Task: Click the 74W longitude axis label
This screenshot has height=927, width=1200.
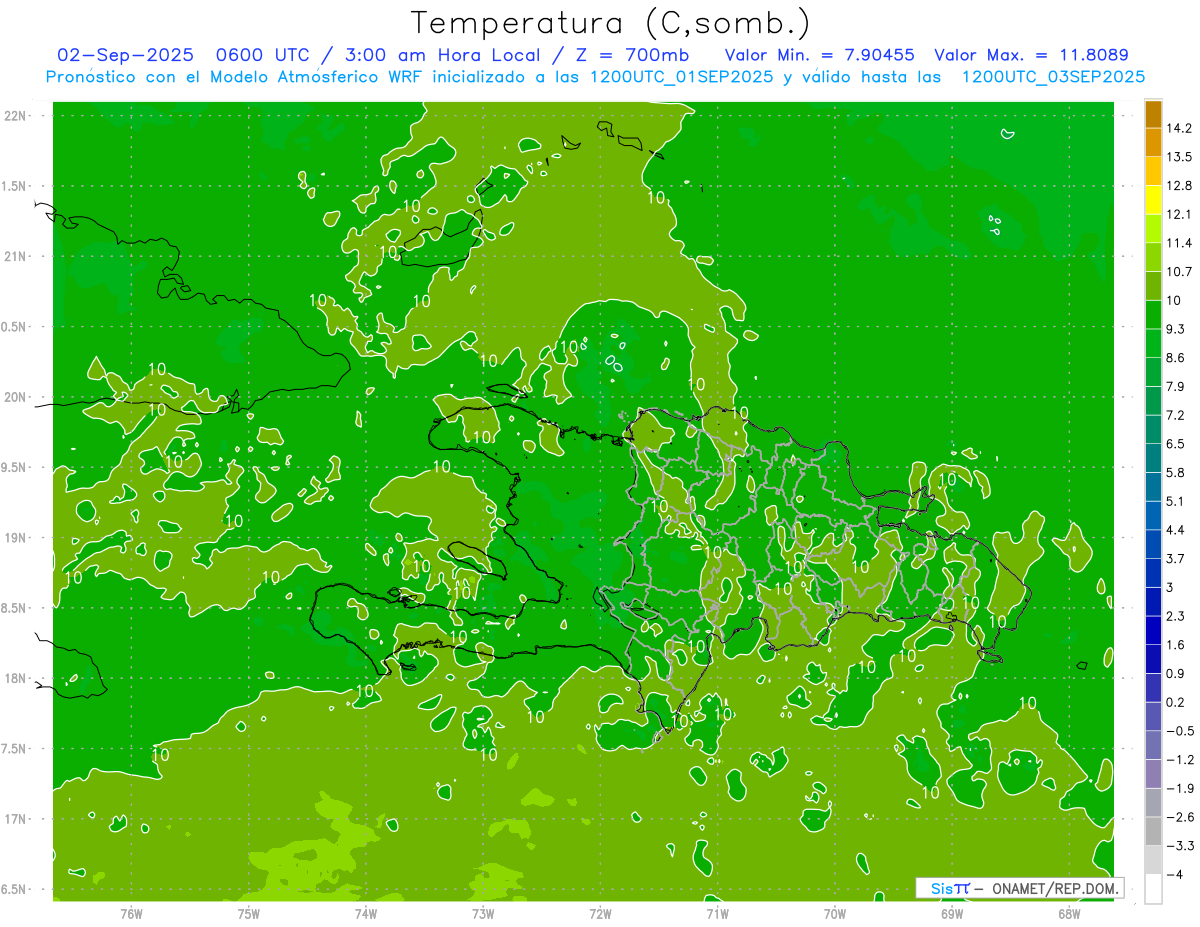Action: coord(366,913)
